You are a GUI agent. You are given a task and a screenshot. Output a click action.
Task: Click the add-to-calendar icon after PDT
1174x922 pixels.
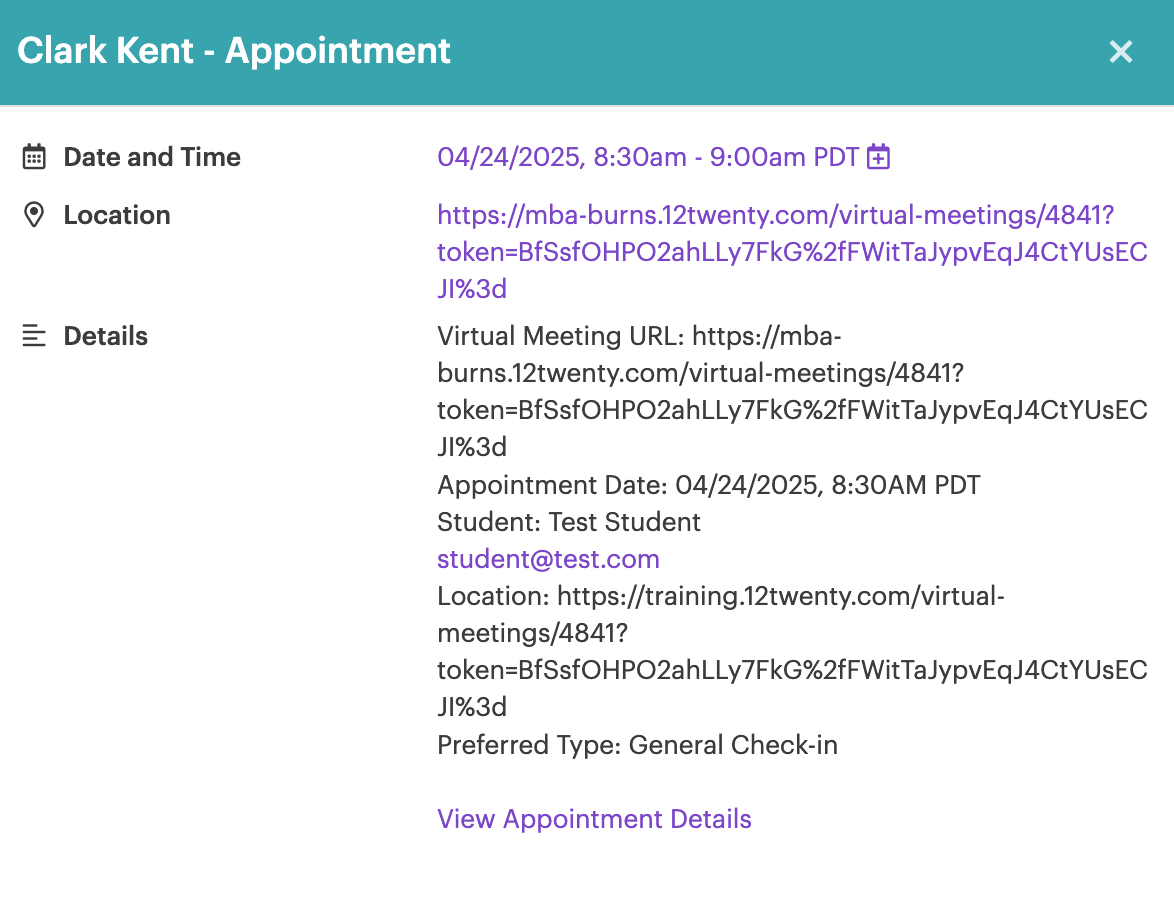click(x=878, y=157)
